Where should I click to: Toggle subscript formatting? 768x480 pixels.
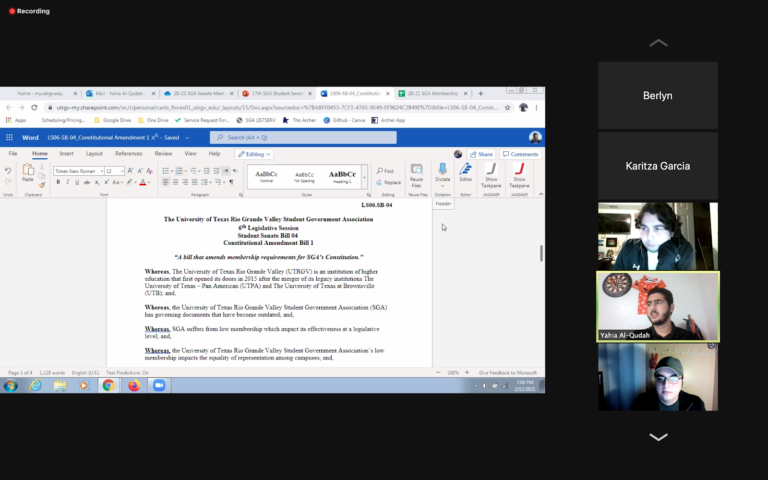click(97, 182)
